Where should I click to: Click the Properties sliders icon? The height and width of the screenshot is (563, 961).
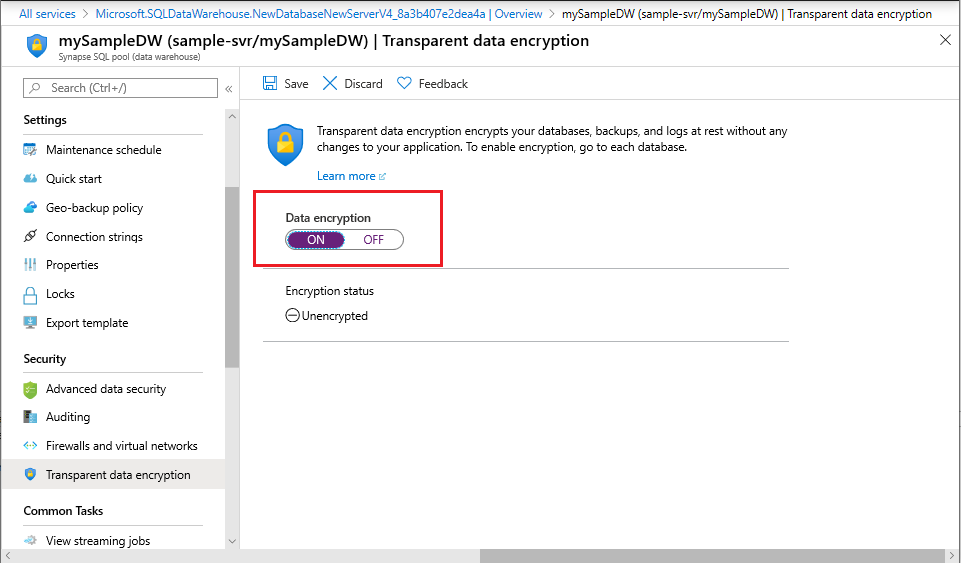(30, 265)
